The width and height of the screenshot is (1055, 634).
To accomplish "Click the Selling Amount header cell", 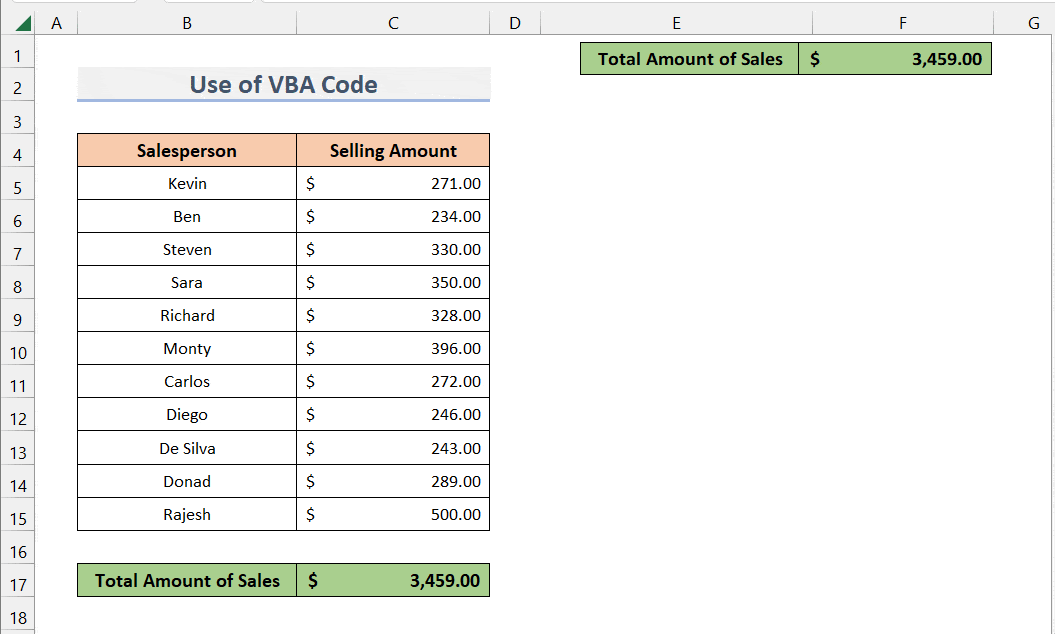I will point(393,150).
